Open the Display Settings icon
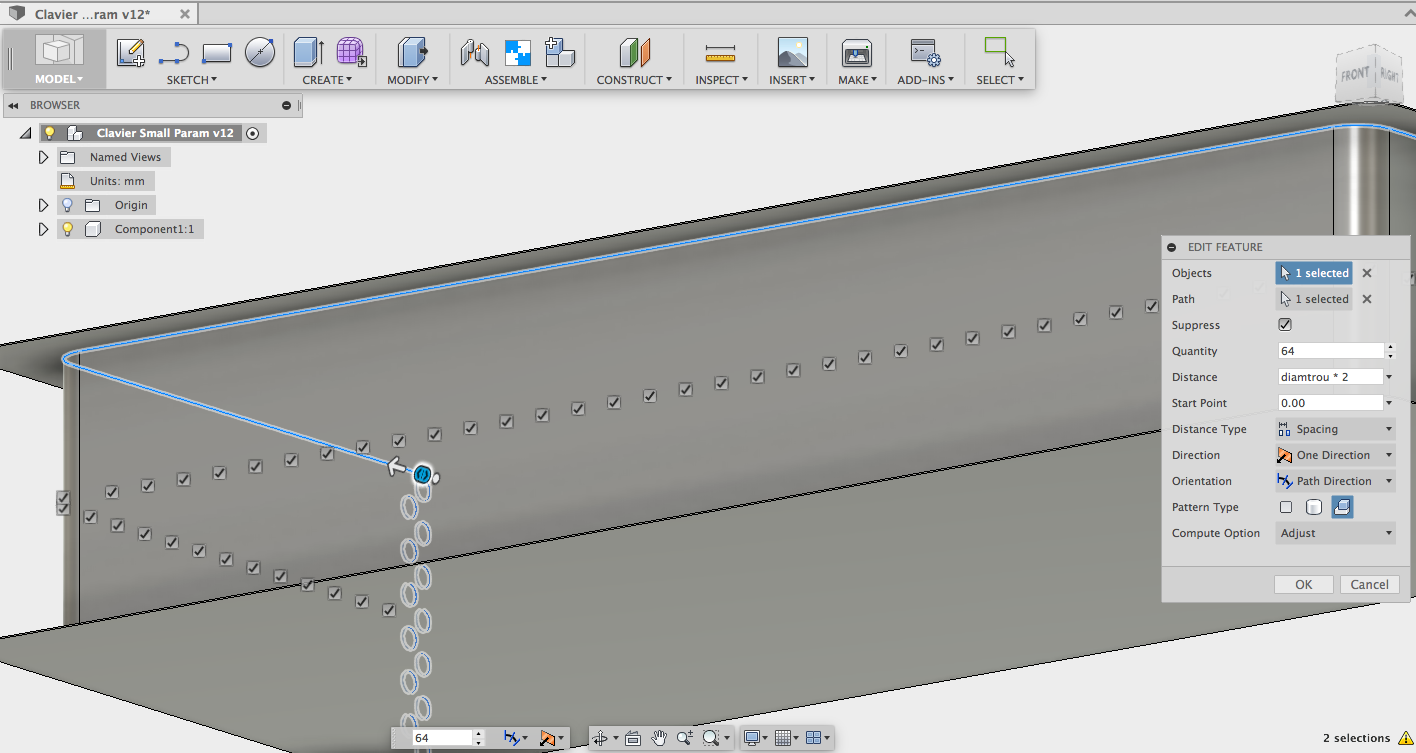 [752, 738]
